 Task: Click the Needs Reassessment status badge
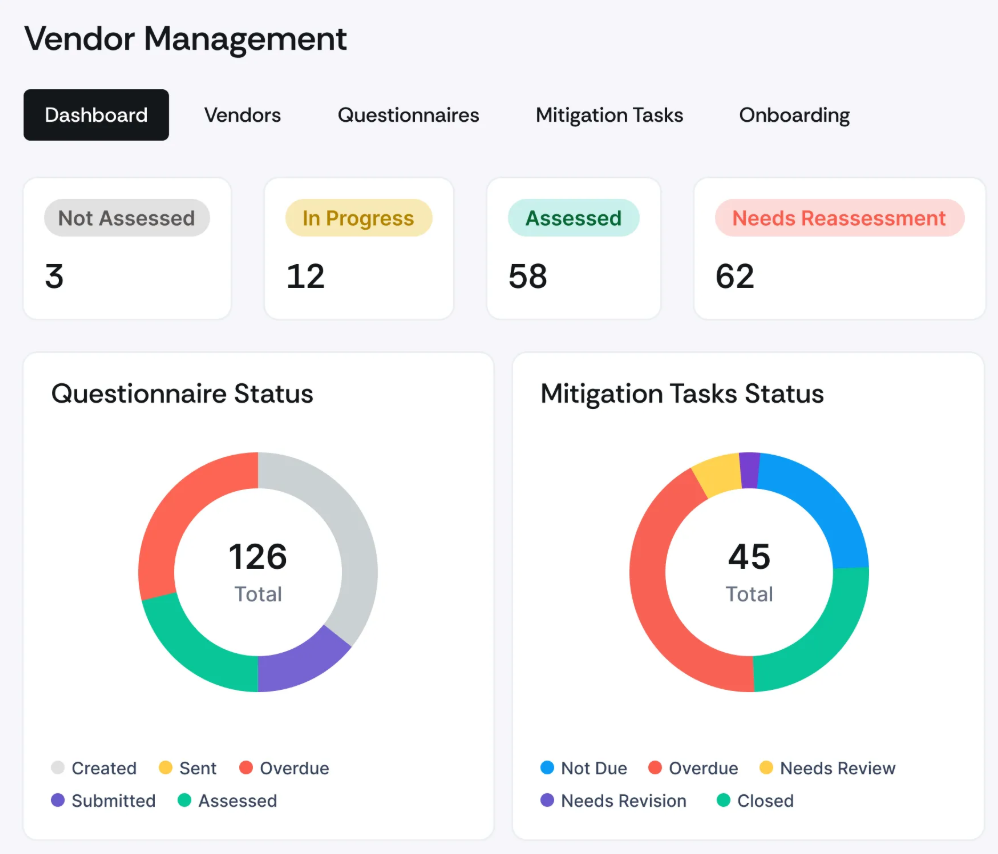point(839,218)
